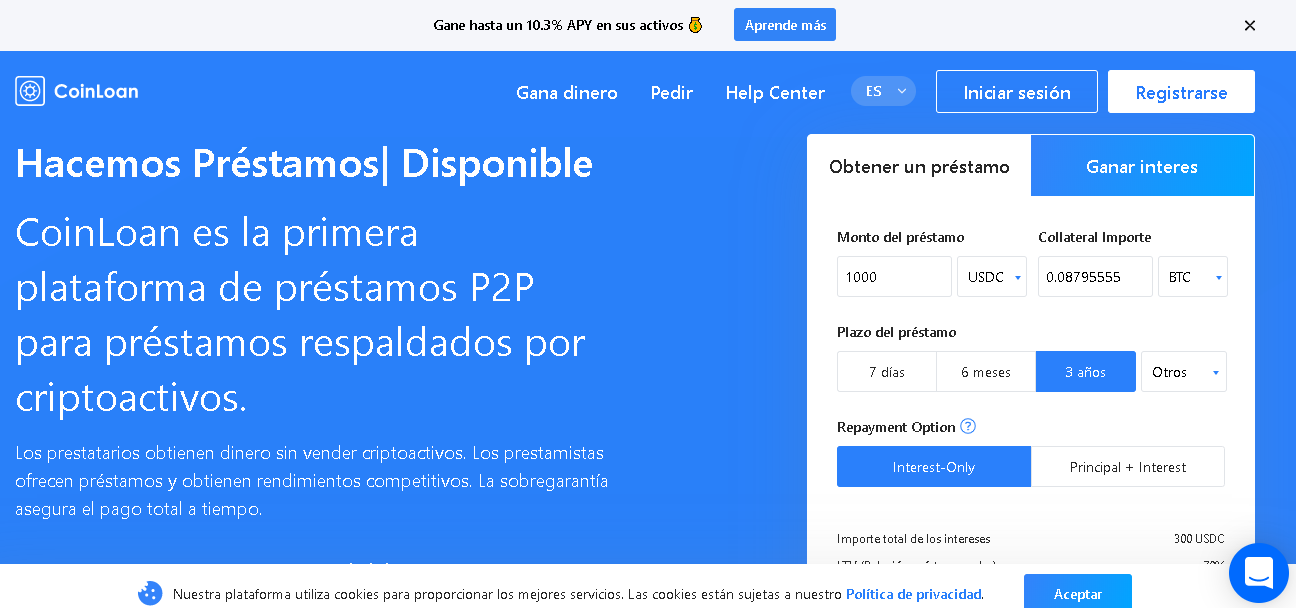Accept cookies with the Aceptar button
The image size is (1296, 608).
coord(1077,593)
